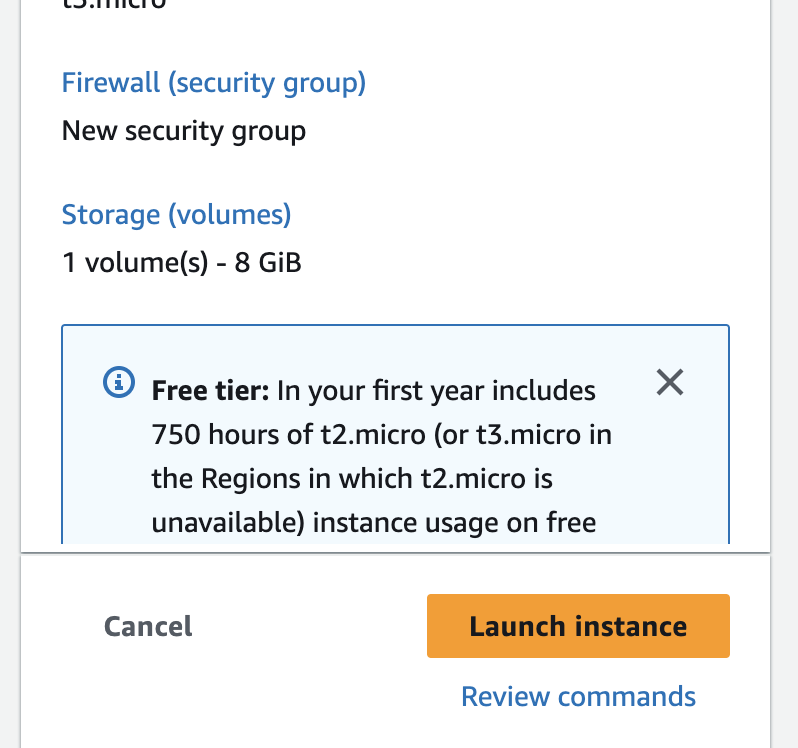Click 'In your first year includes' text

(x=436, y=391)
